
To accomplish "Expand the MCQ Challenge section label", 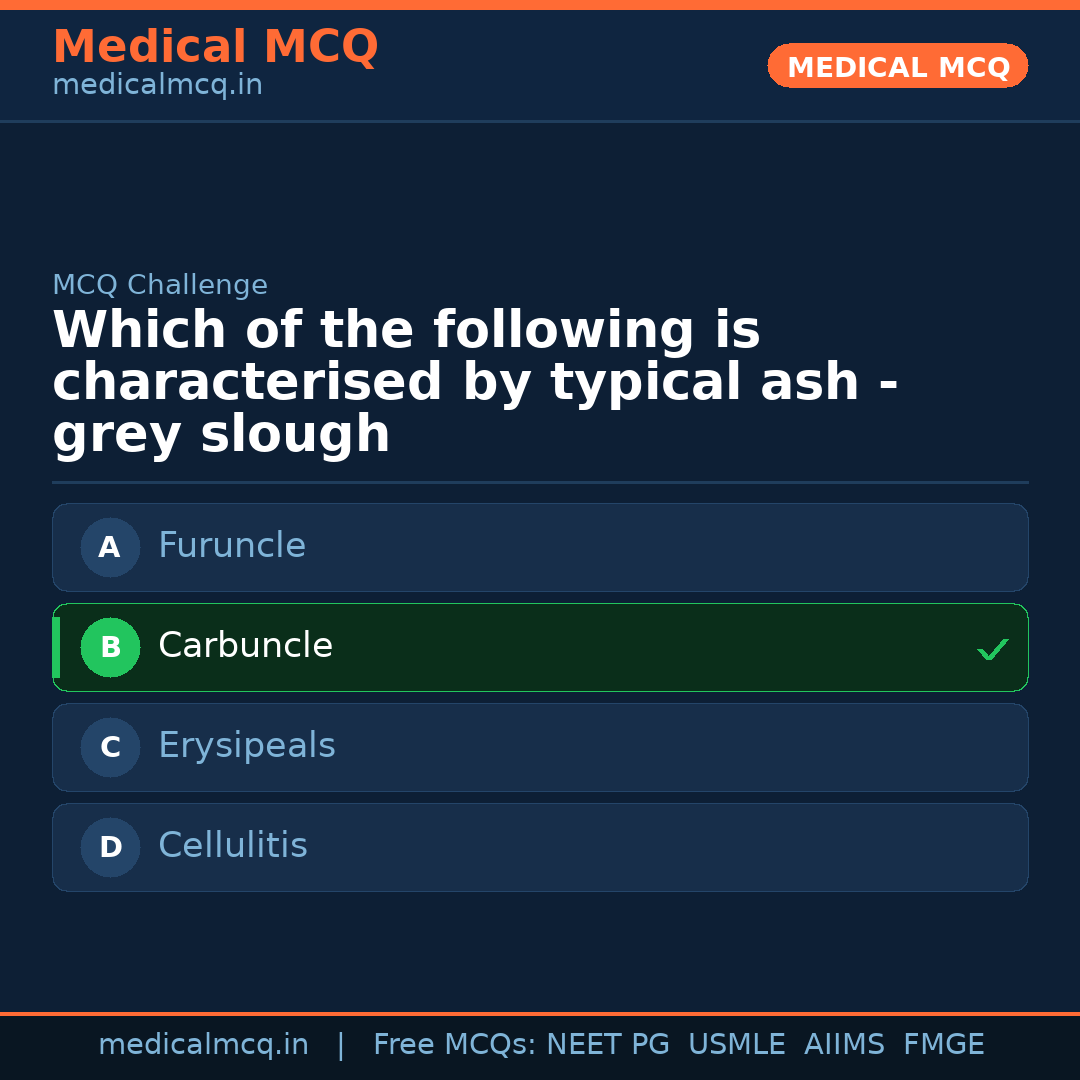I will [160, 285].
